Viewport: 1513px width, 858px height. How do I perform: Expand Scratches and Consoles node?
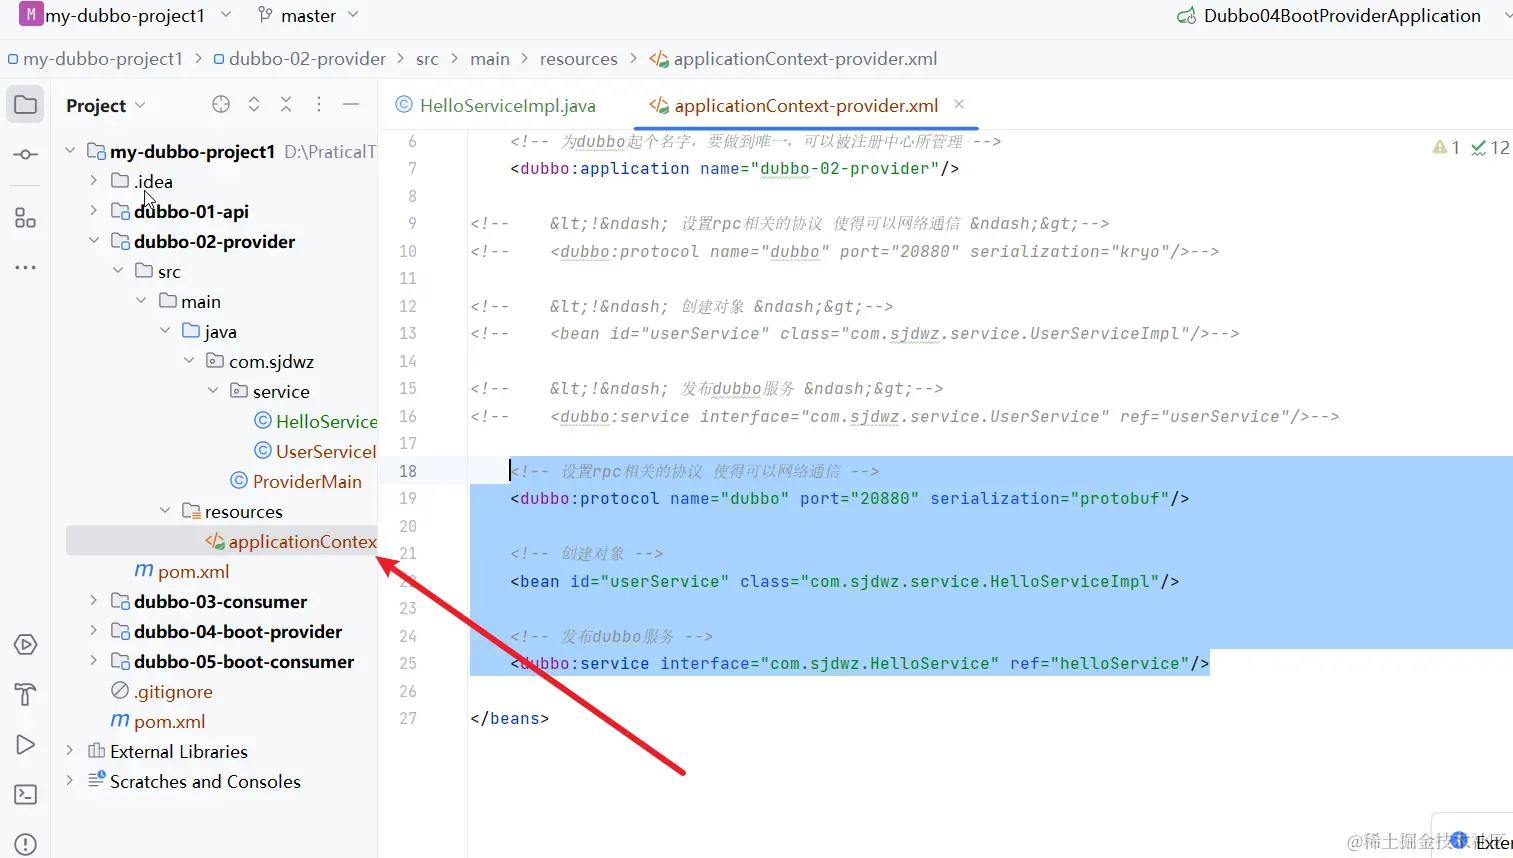[70, 781]
